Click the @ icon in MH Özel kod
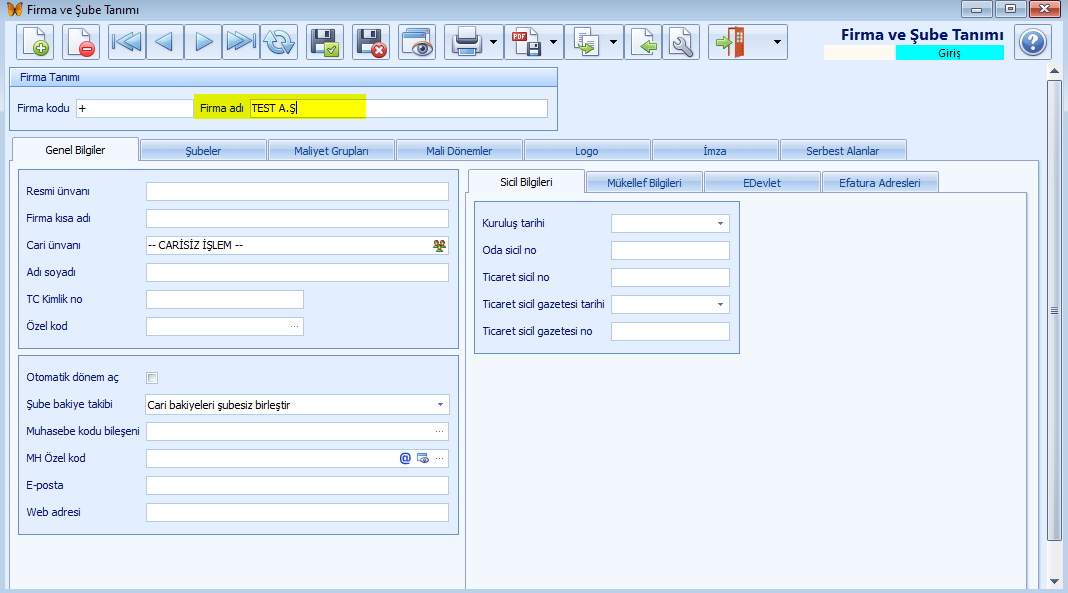The width and height of the screenshot is (1068, 593). click(405, 458)
